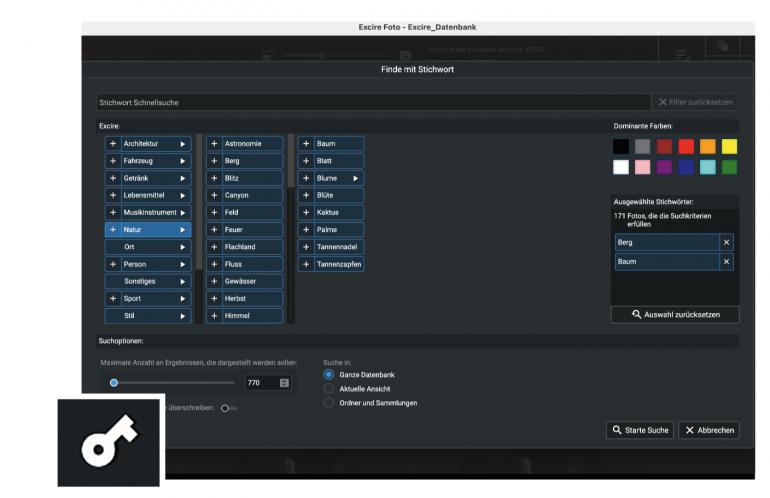Add Canyon keyword with plus icon
Image resolution: width=770 pixels, height=498 pixels.
214,195
